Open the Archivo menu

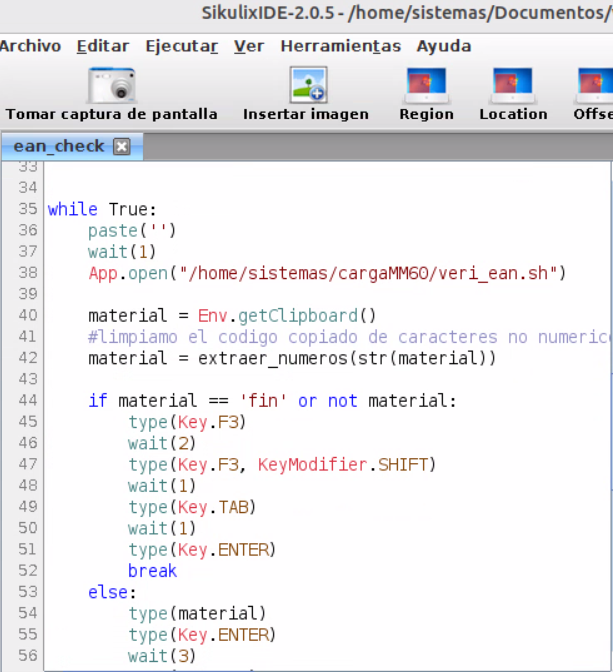[x=30, y=46]
